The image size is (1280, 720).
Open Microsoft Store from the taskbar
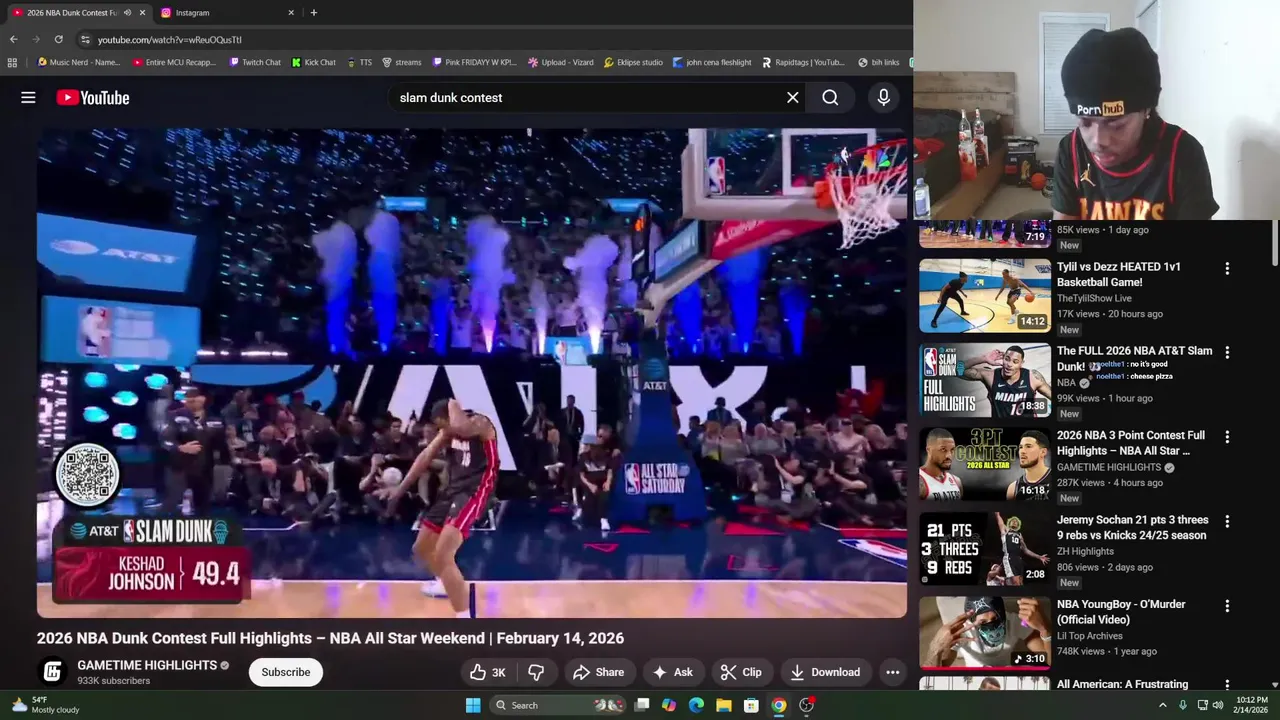(751, 705)
